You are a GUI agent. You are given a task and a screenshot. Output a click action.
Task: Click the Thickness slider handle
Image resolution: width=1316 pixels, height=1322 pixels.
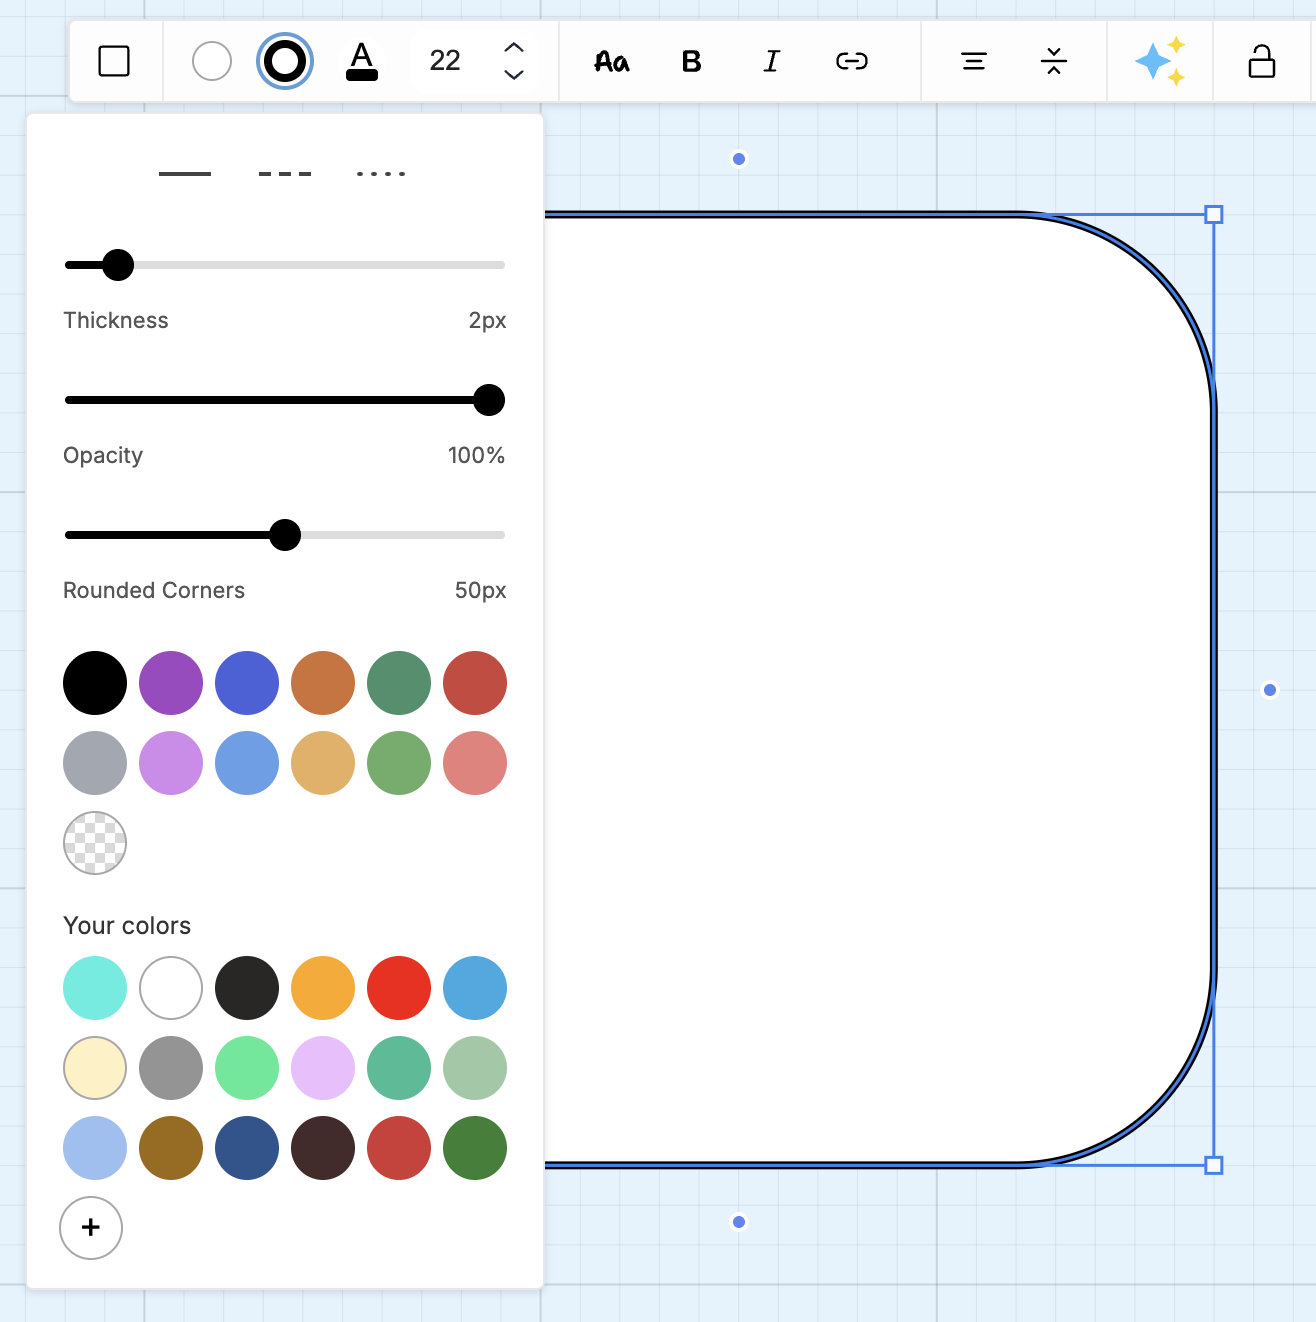(118, 265)
